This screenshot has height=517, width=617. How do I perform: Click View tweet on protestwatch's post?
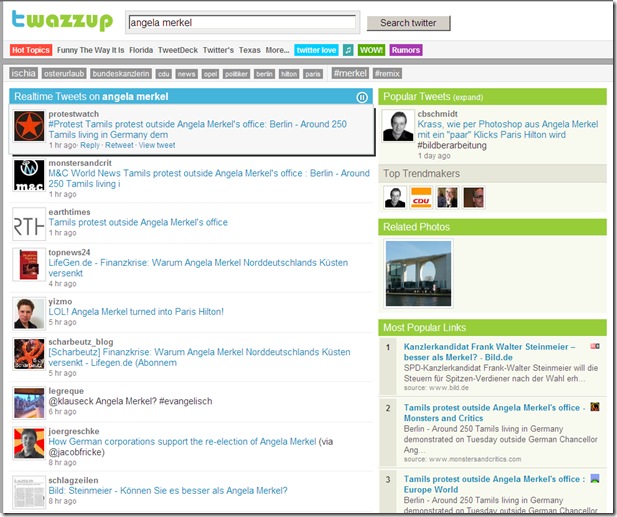(157, 145)
